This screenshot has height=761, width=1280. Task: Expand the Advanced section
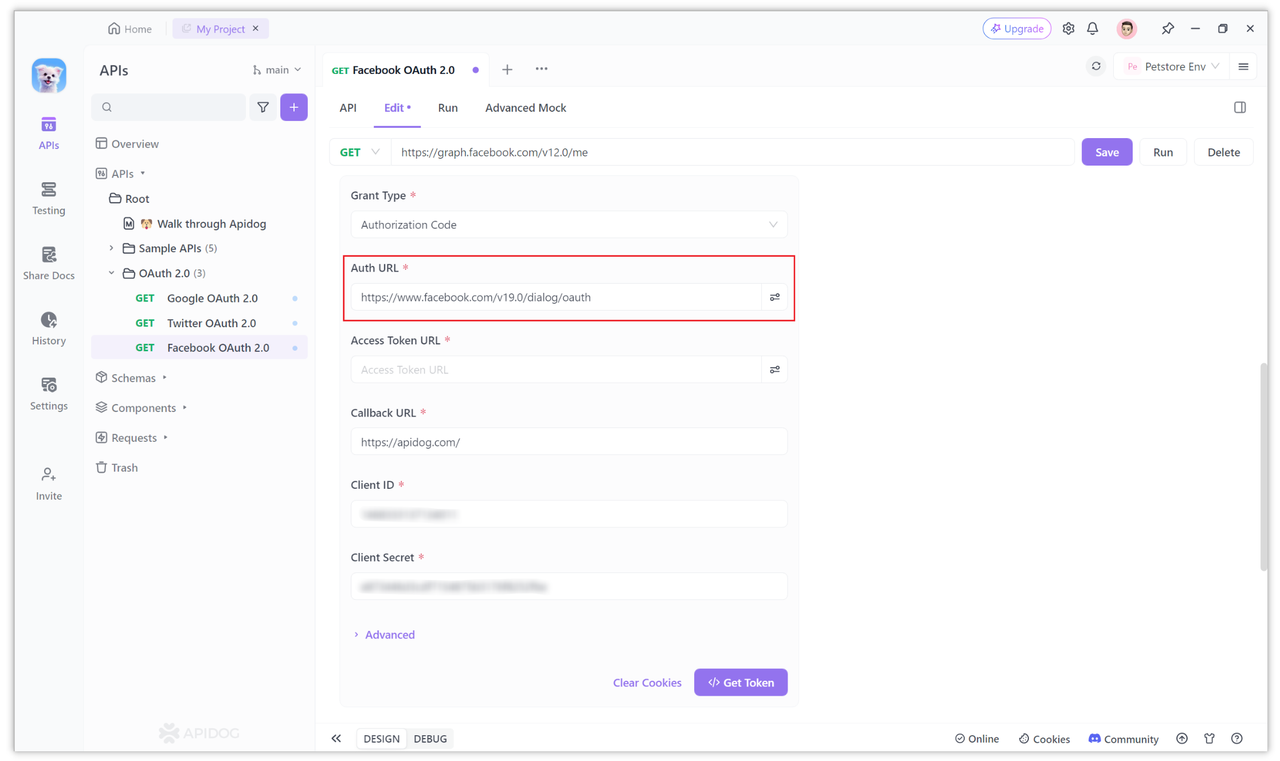tap(384, 634)
